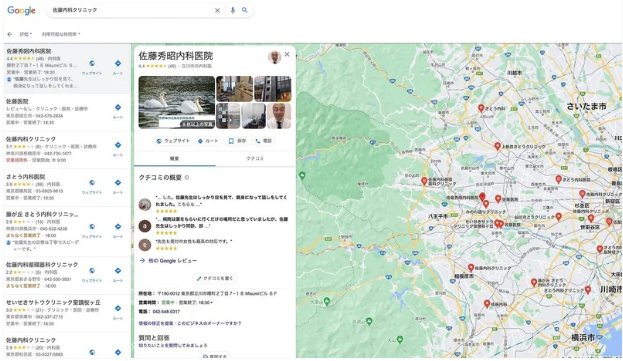This screenshot has width=623, height=361.
Task: Click the 保存 save button
Action: click(x=237, y=141)
